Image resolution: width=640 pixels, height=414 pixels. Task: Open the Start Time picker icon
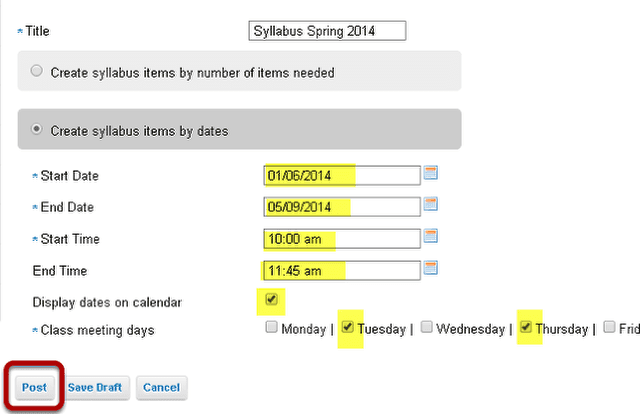(x=431, y=236)
